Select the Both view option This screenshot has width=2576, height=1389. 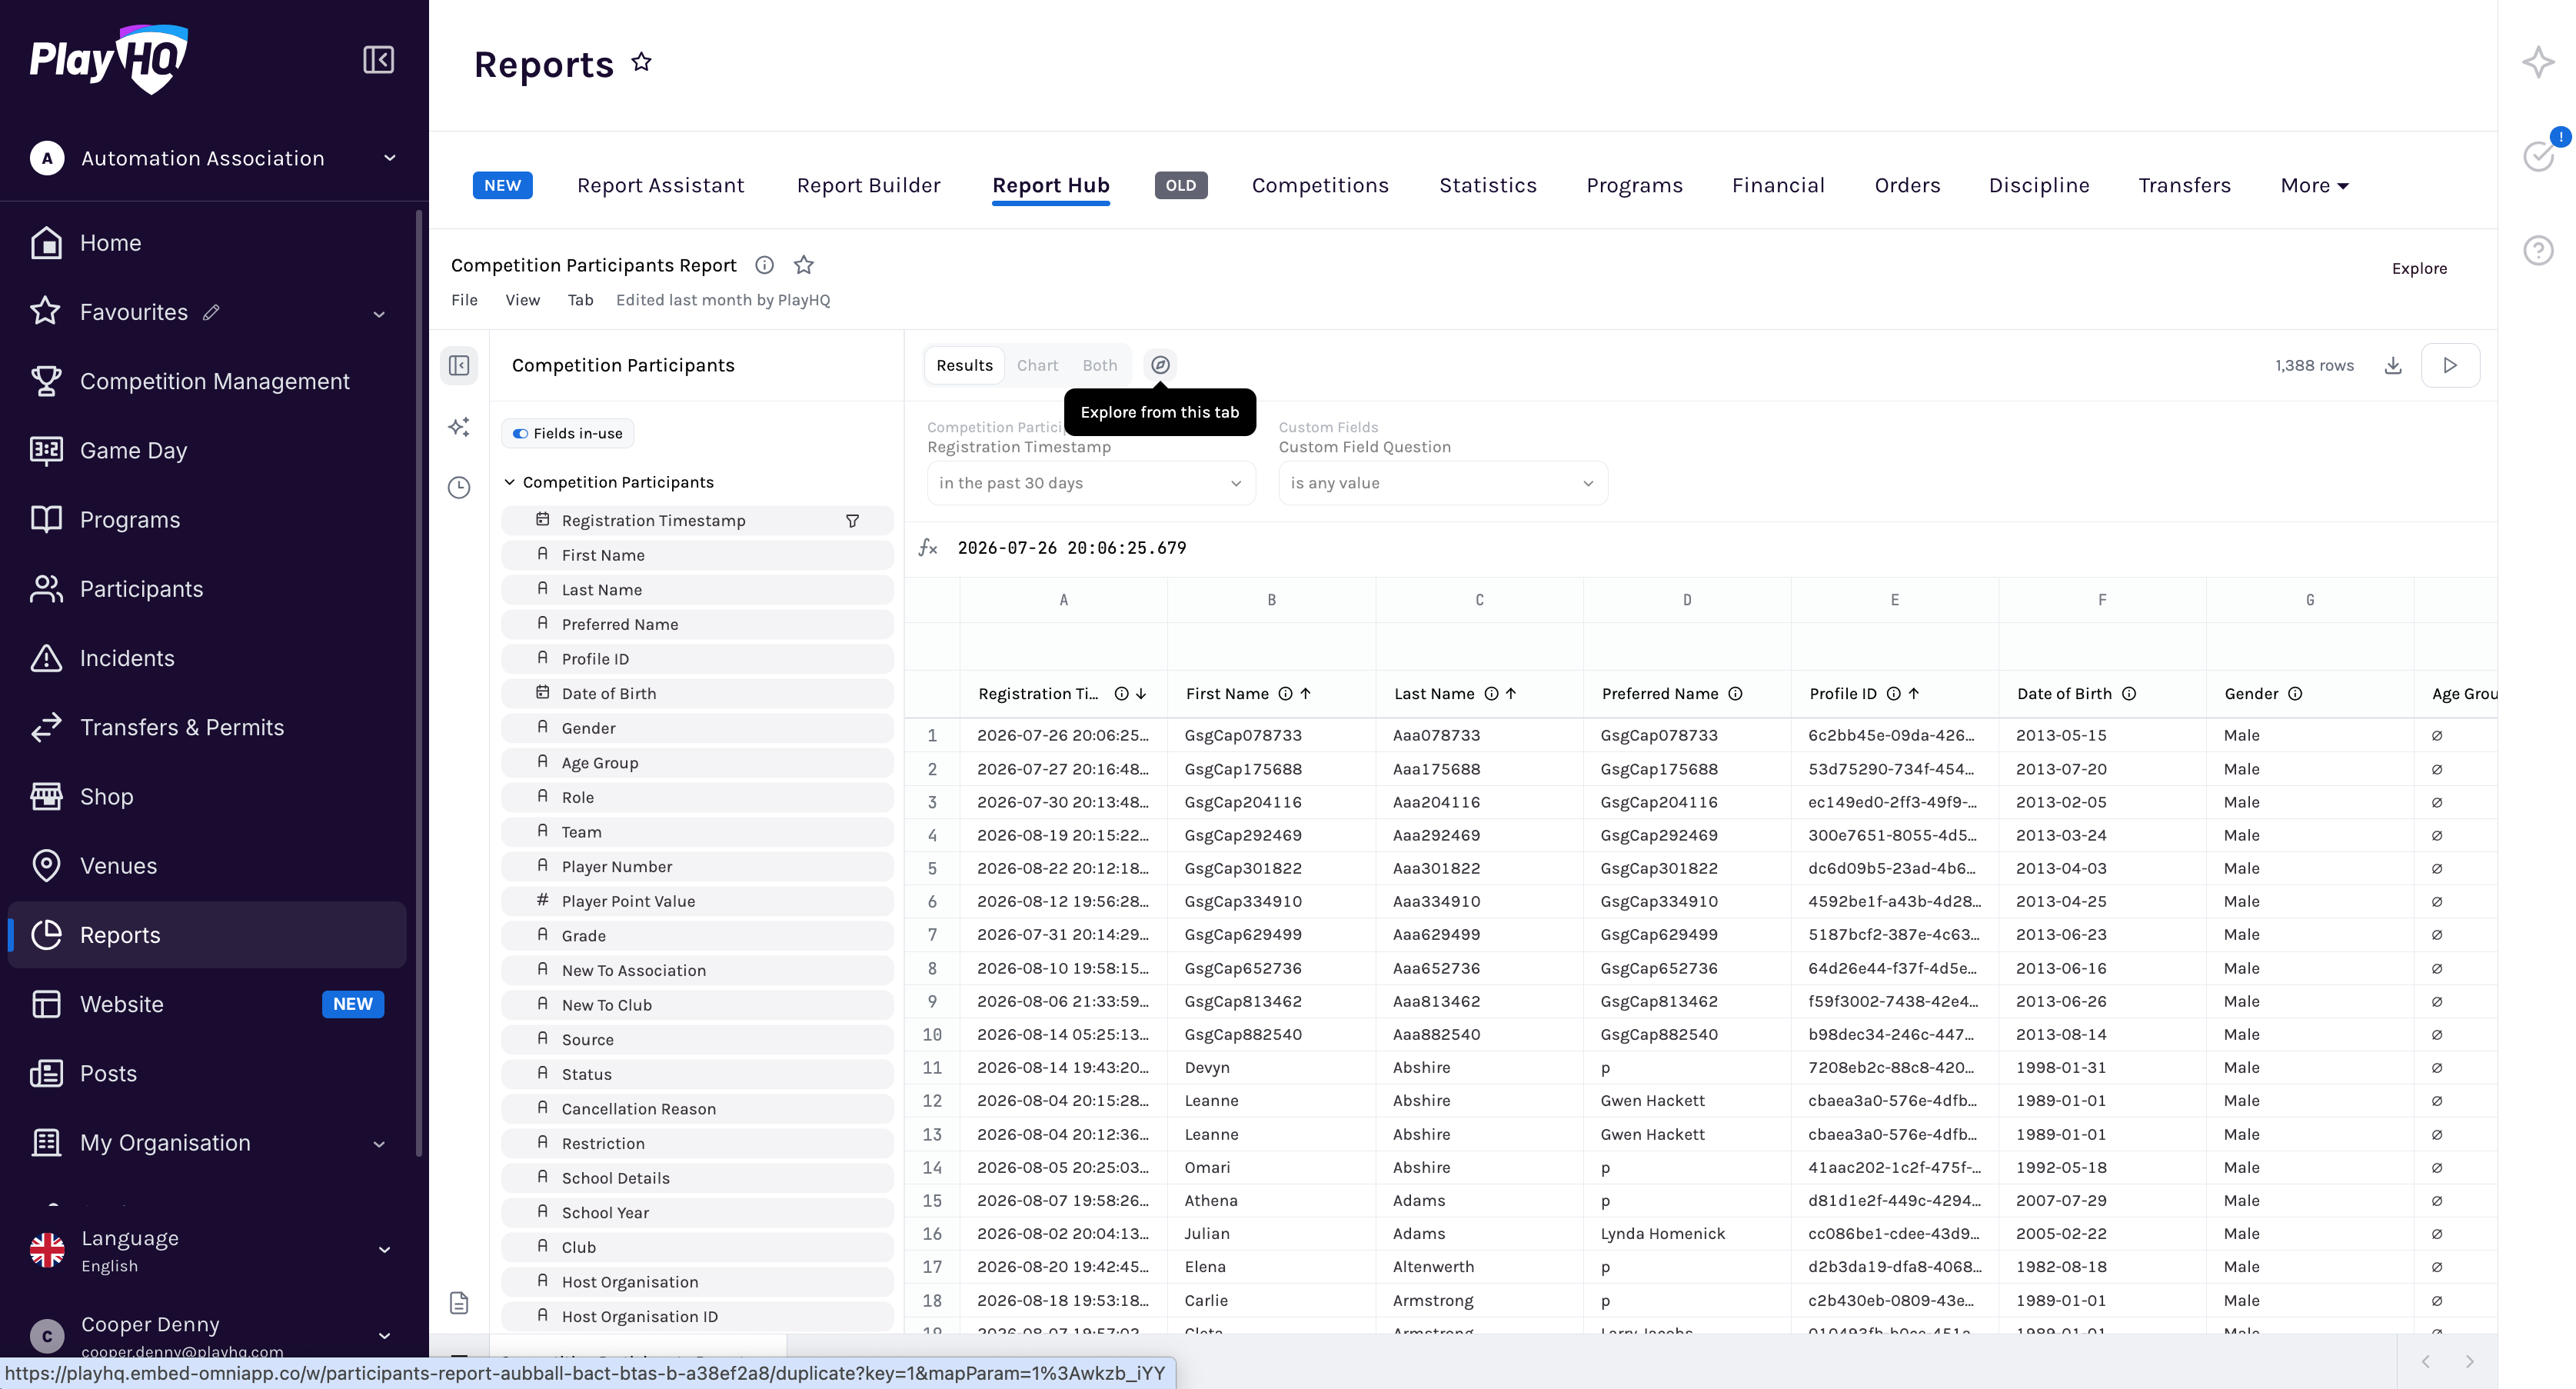click(1099, 365)
